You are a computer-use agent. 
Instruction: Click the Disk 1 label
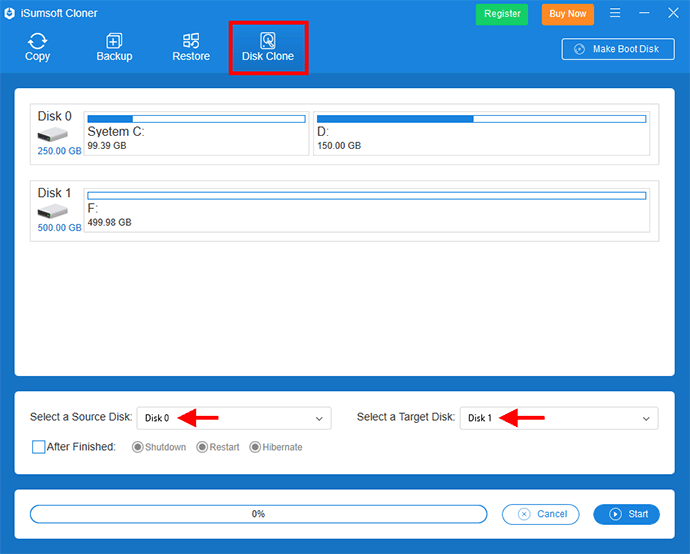(x=55, y=193)
